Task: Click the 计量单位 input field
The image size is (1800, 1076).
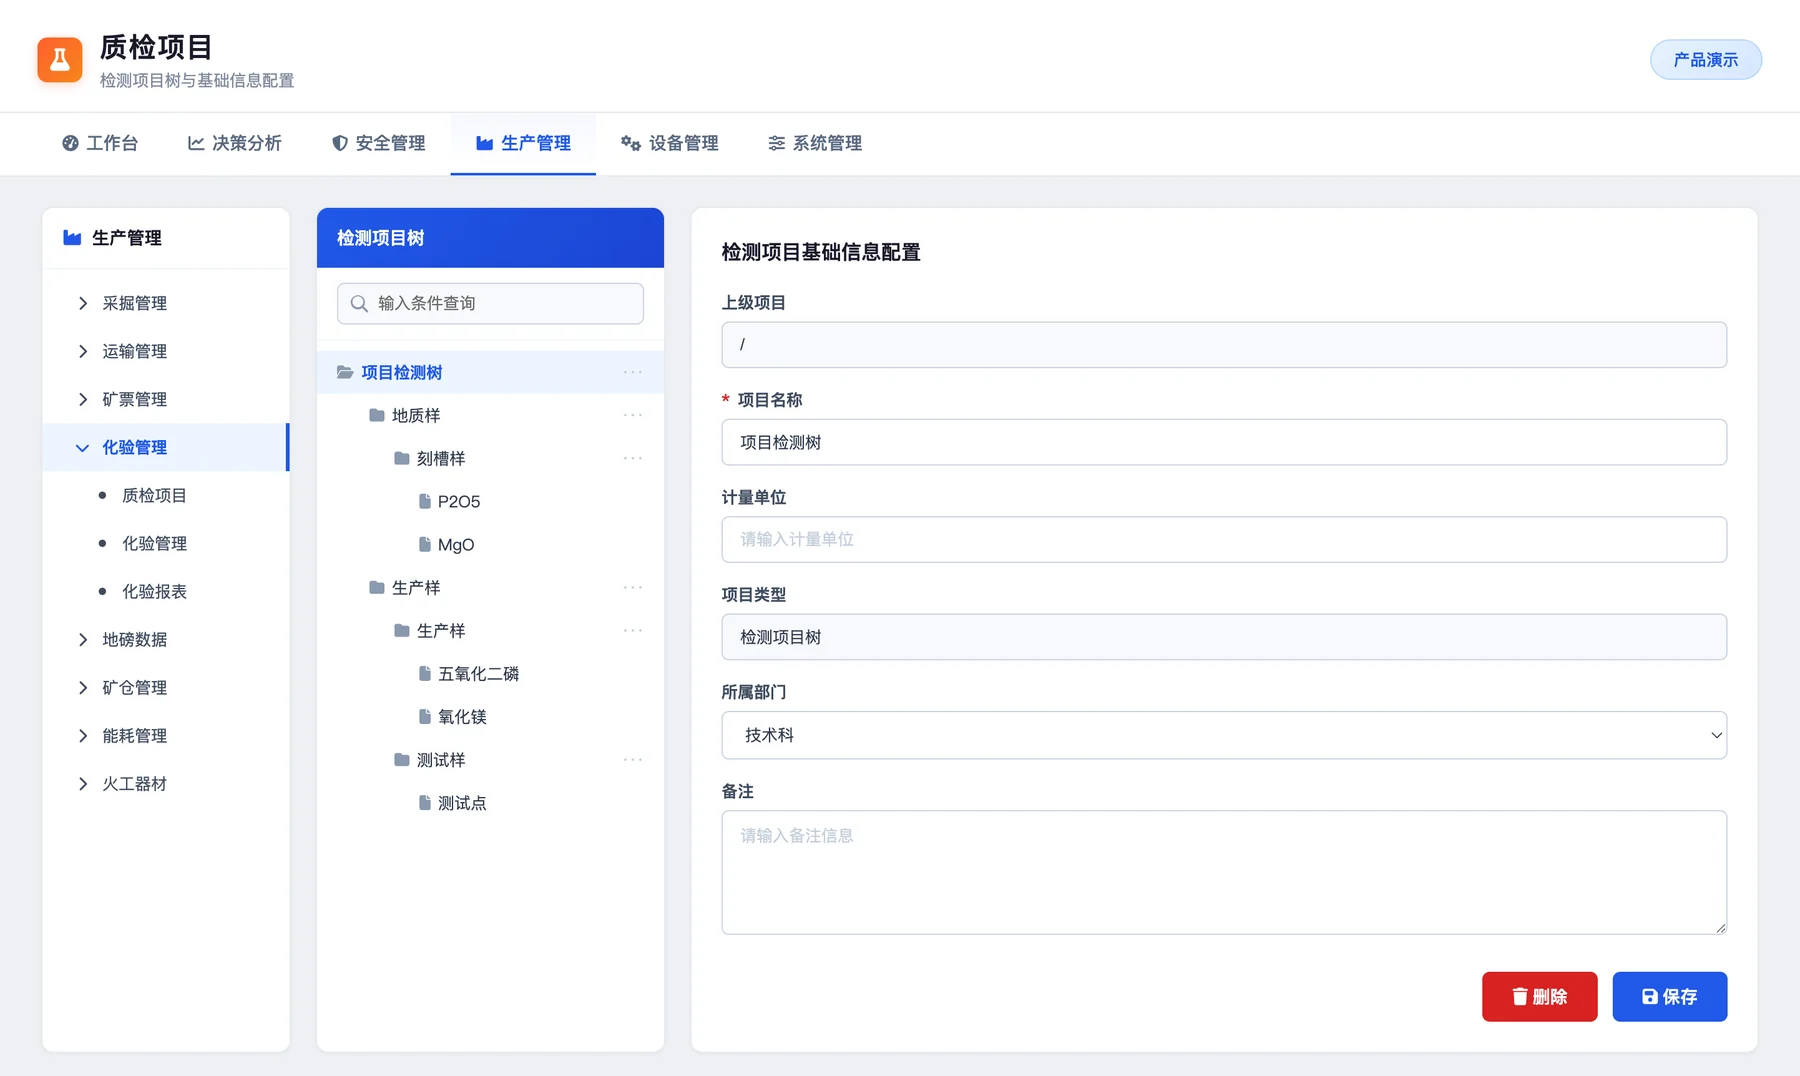Action: click(1224, 539)
